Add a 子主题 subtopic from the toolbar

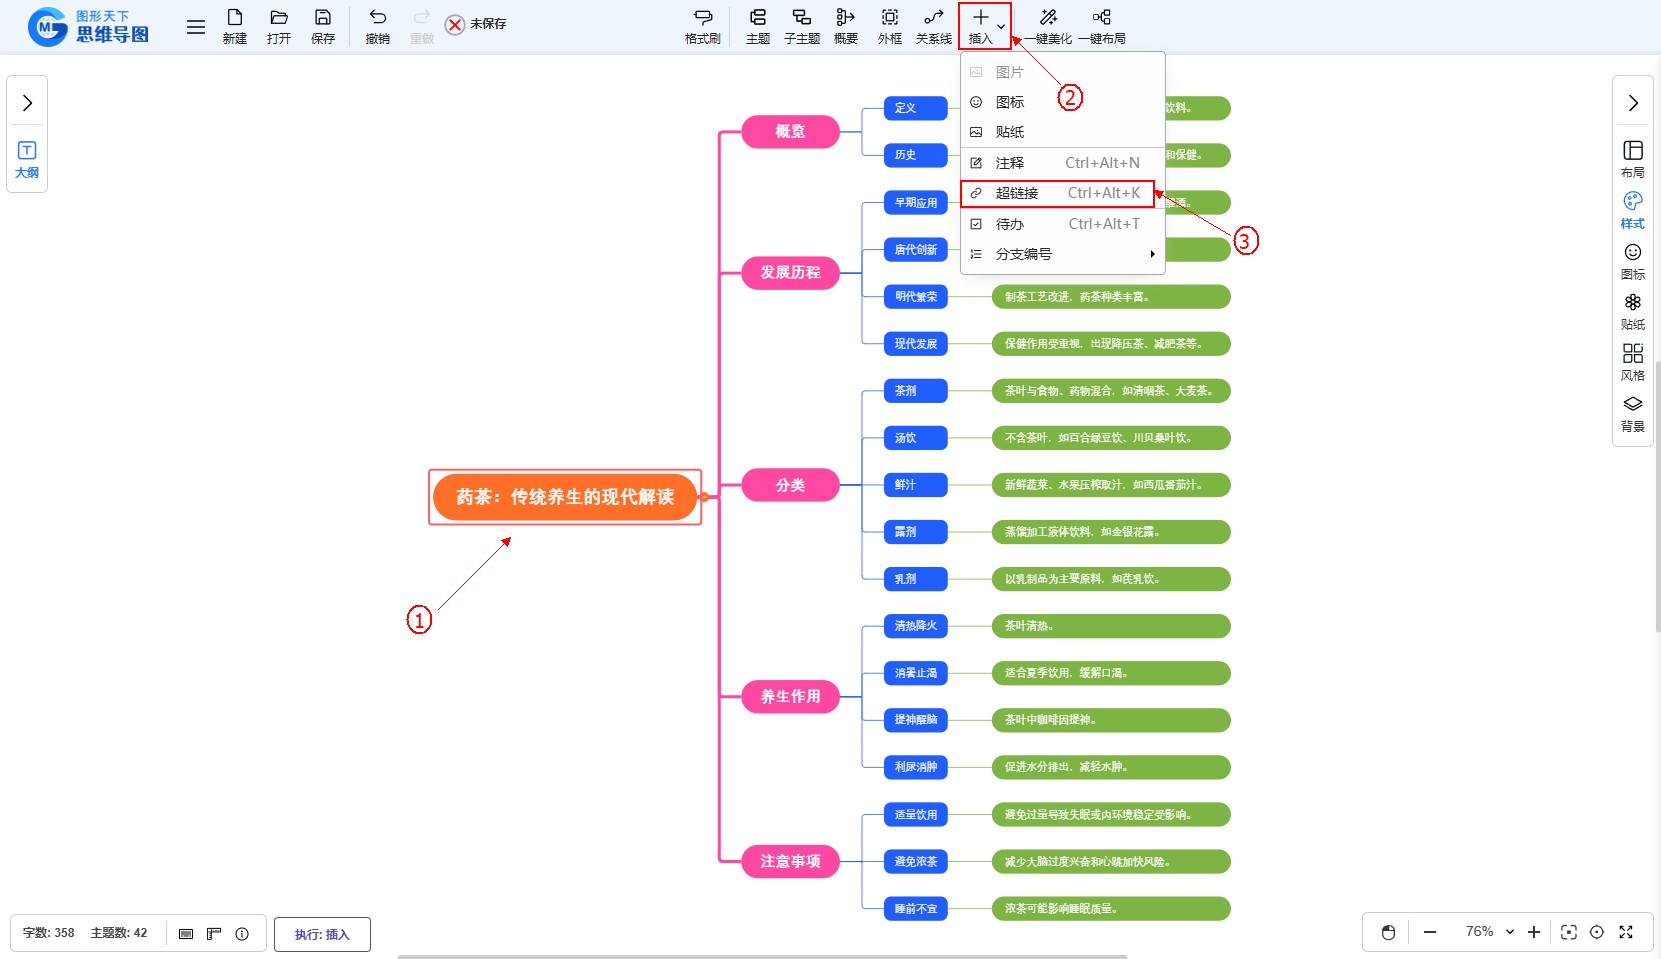tap(801, 25)
